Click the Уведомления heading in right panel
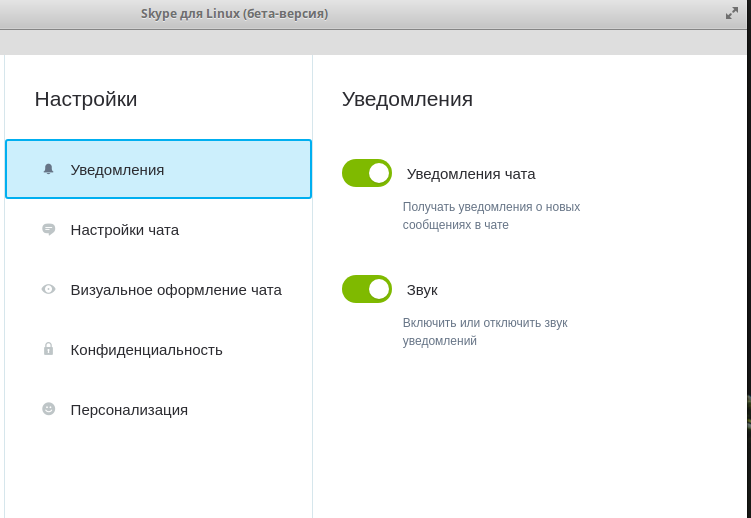This screenshot has width=751, height=518. (x=407, y=99)
